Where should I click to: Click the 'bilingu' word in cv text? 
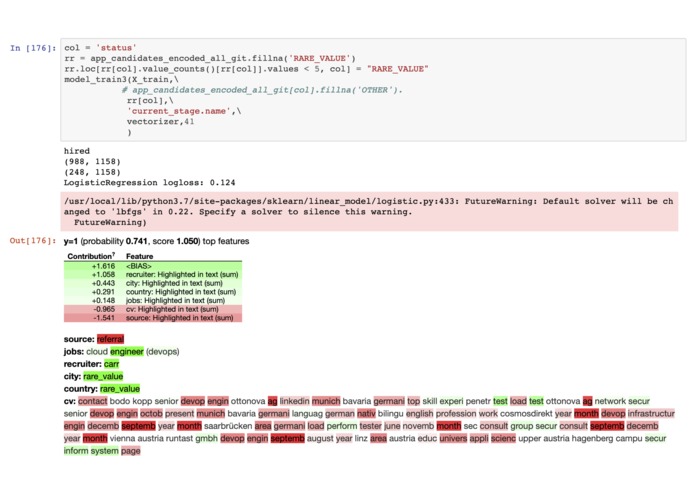390,413
